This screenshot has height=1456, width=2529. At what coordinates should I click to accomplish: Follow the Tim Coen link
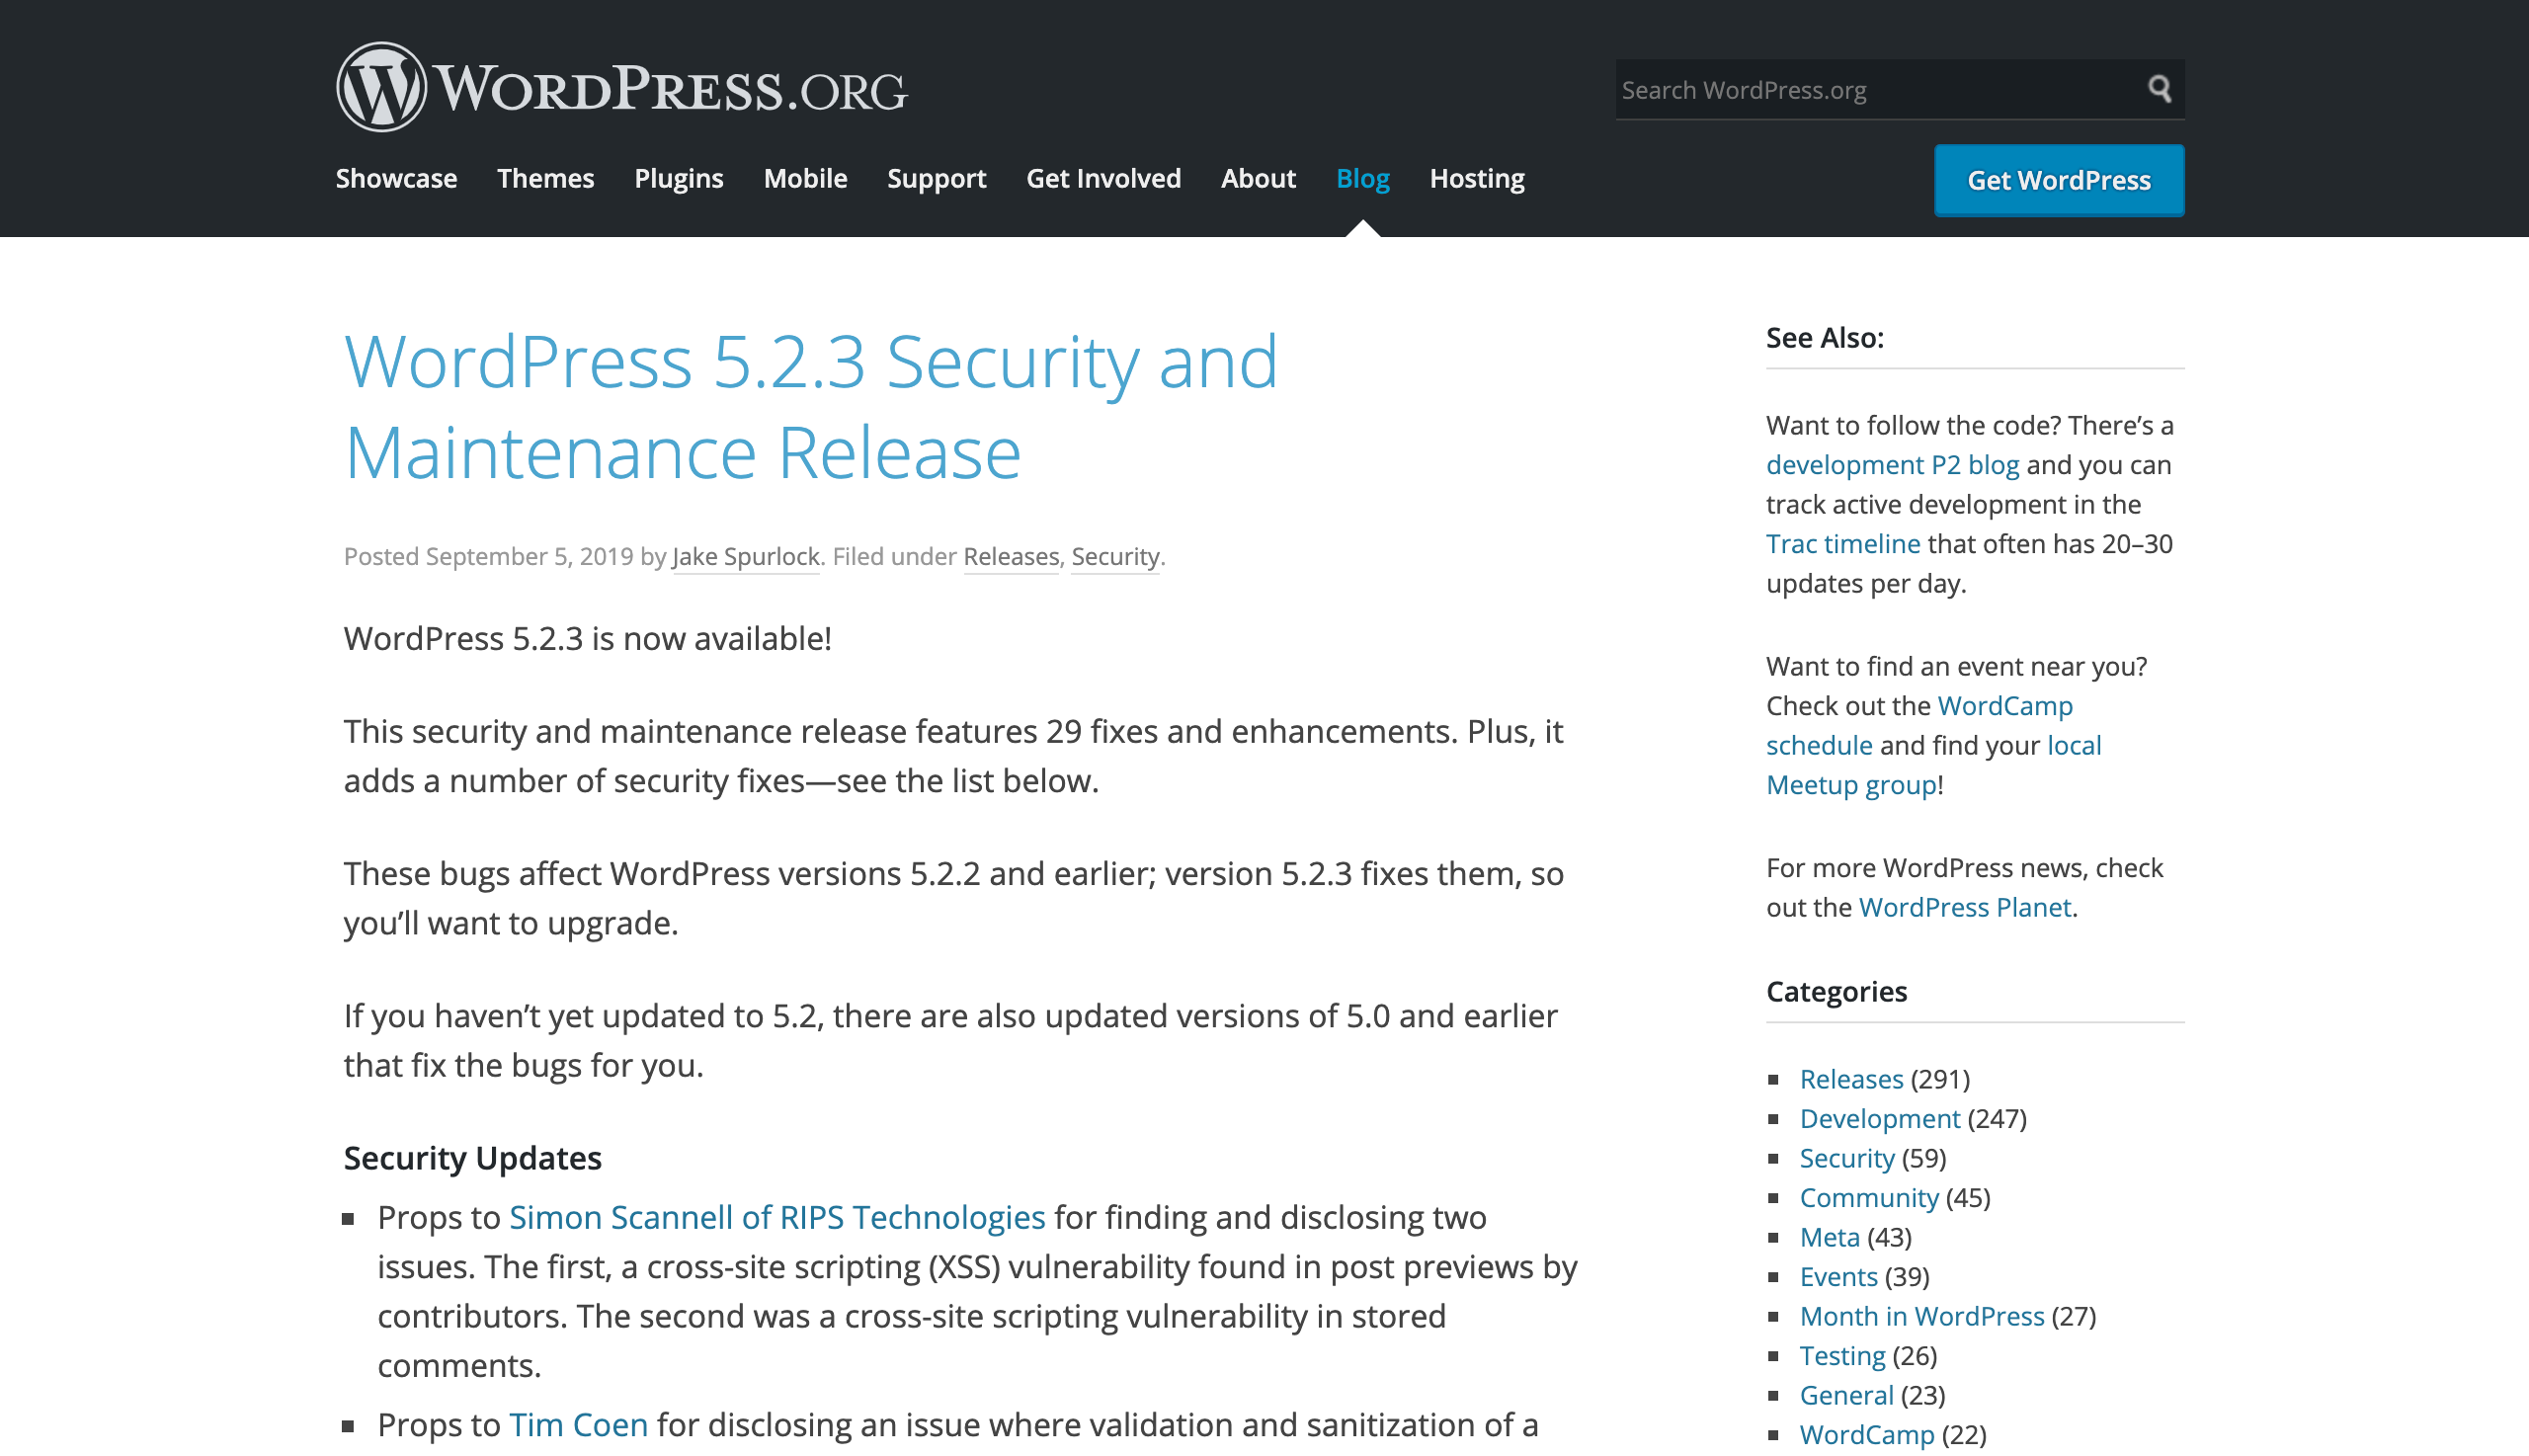click(578, 1424)
